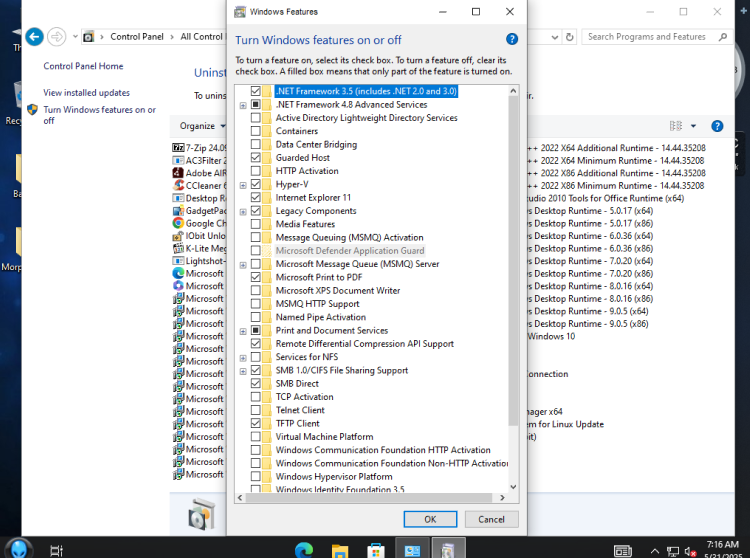
Task: Select the SMB Direct feature row
Action: 297,383
